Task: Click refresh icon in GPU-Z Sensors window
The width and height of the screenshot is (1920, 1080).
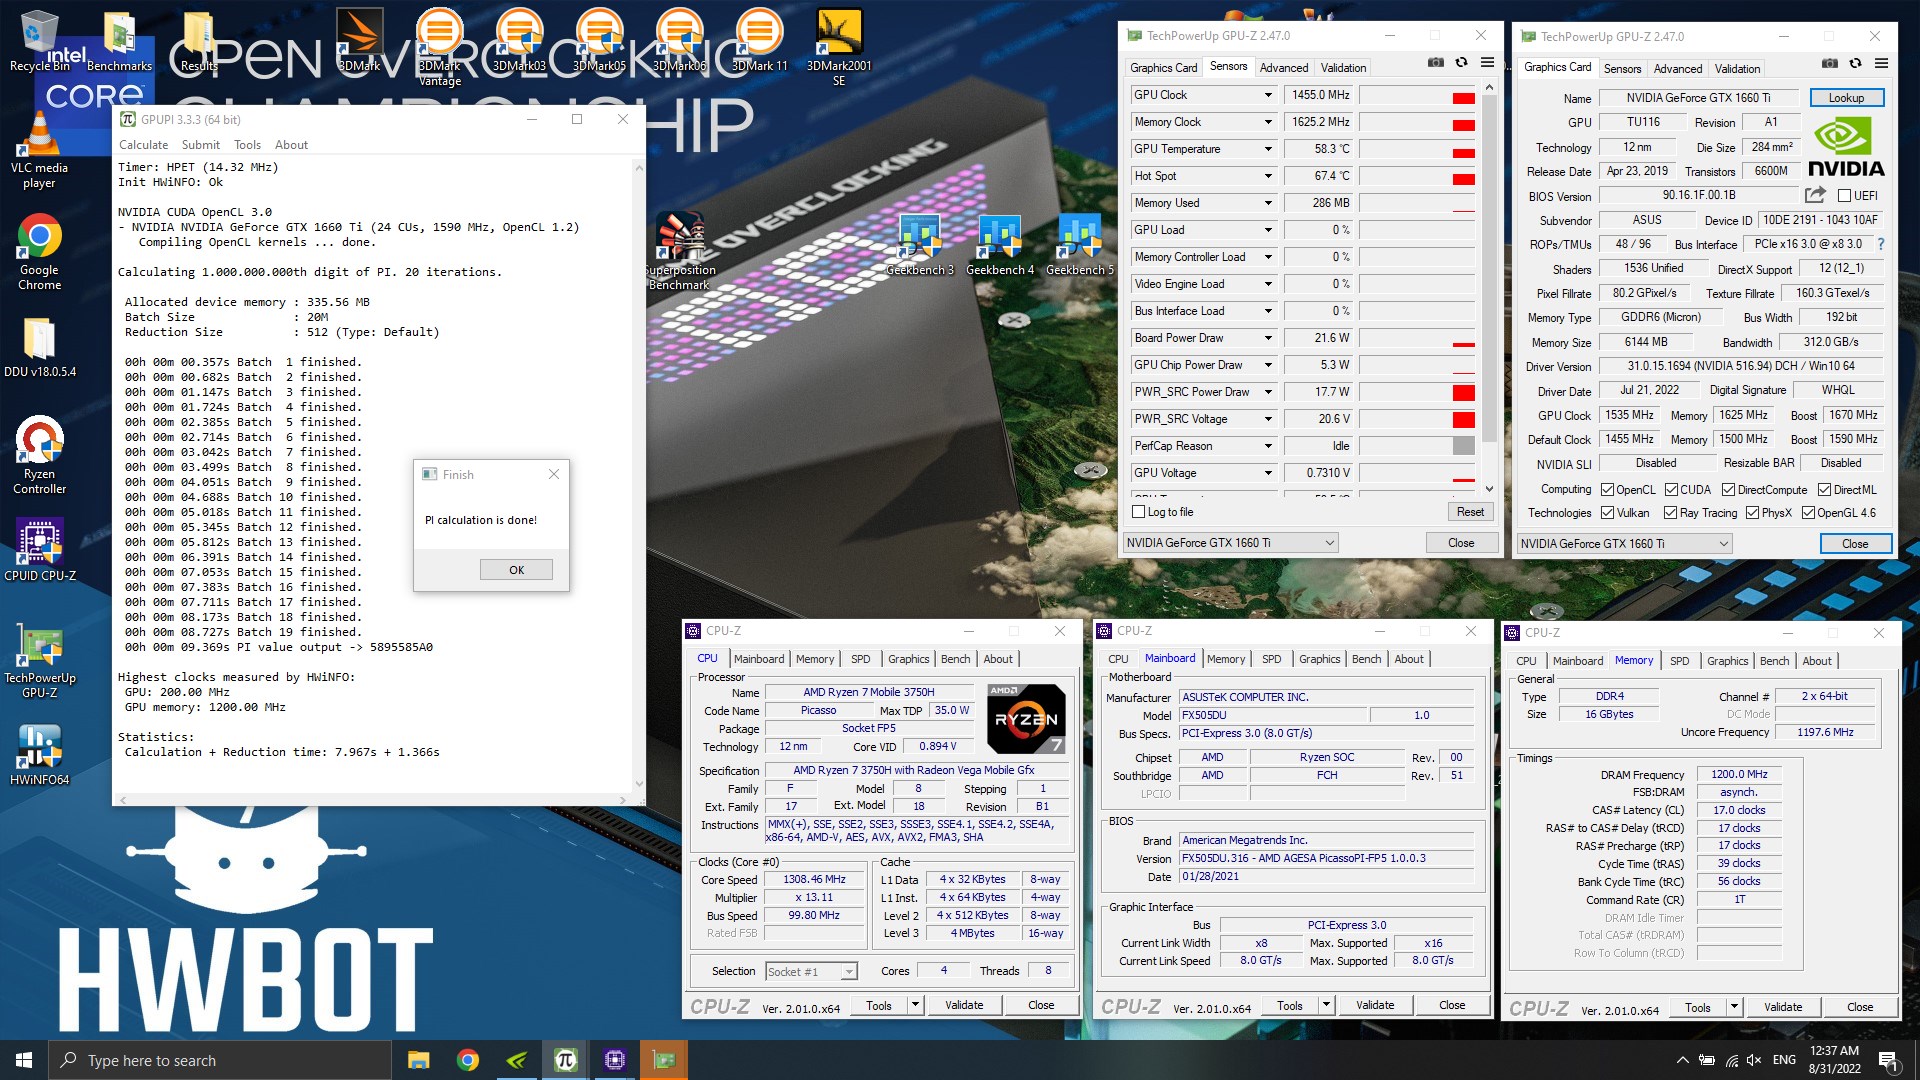Action: coord(1461,63)
